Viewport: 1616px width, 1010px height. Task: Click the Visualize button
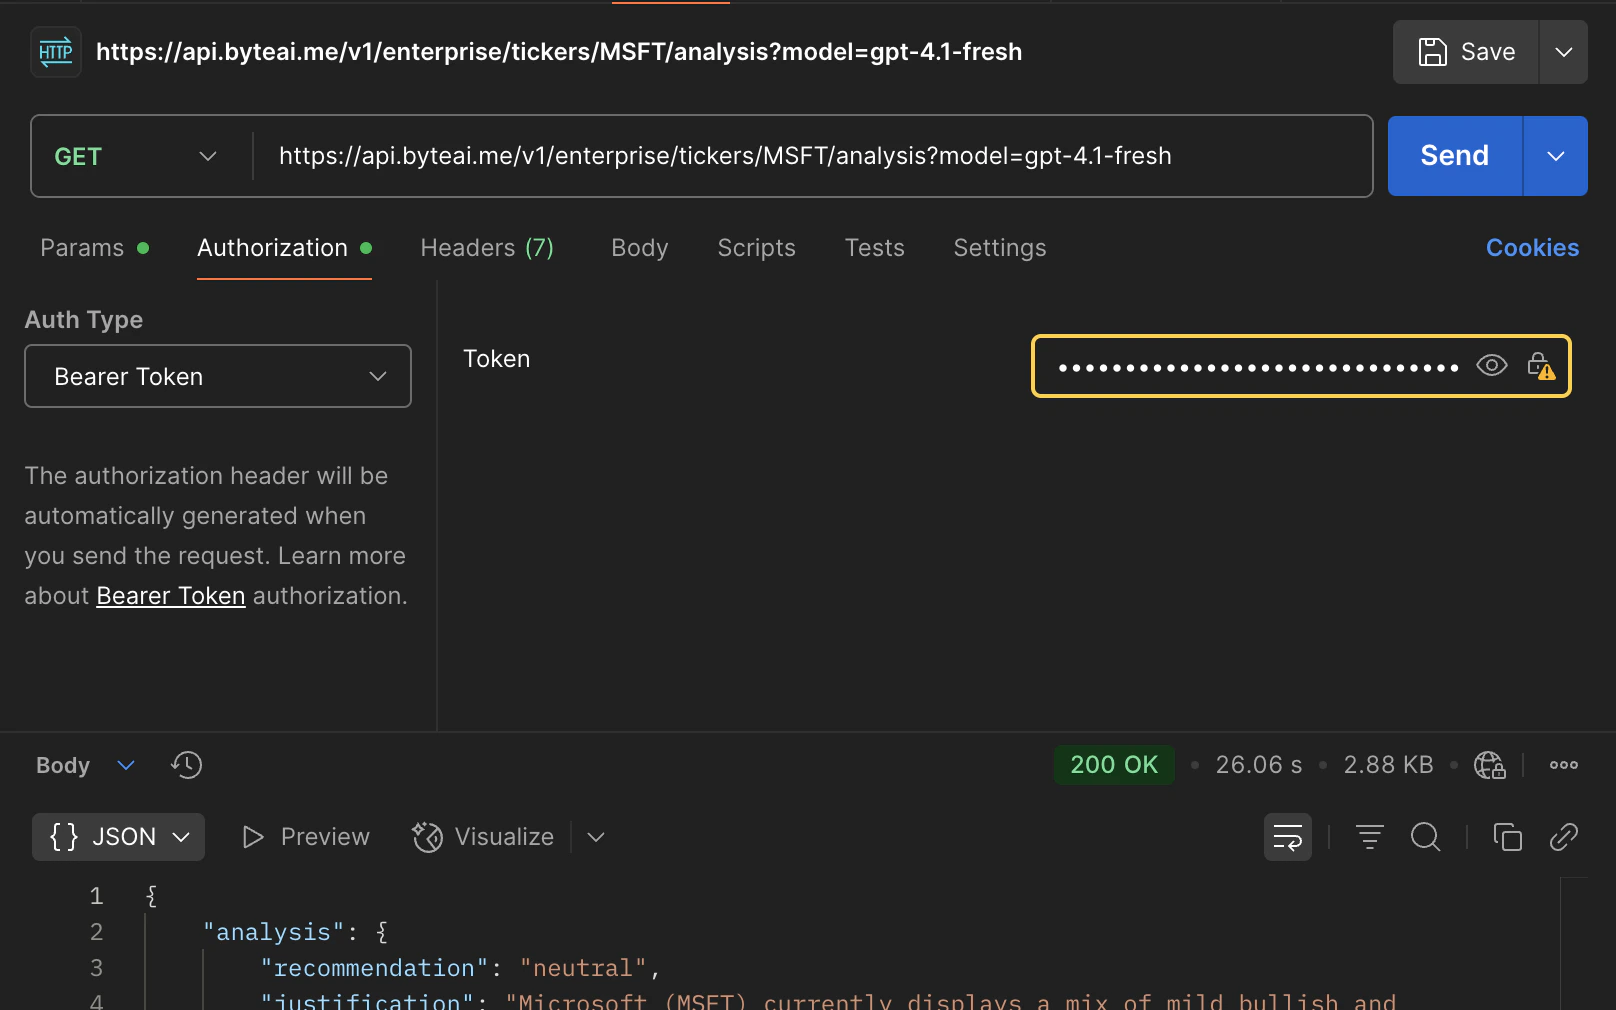483,837
